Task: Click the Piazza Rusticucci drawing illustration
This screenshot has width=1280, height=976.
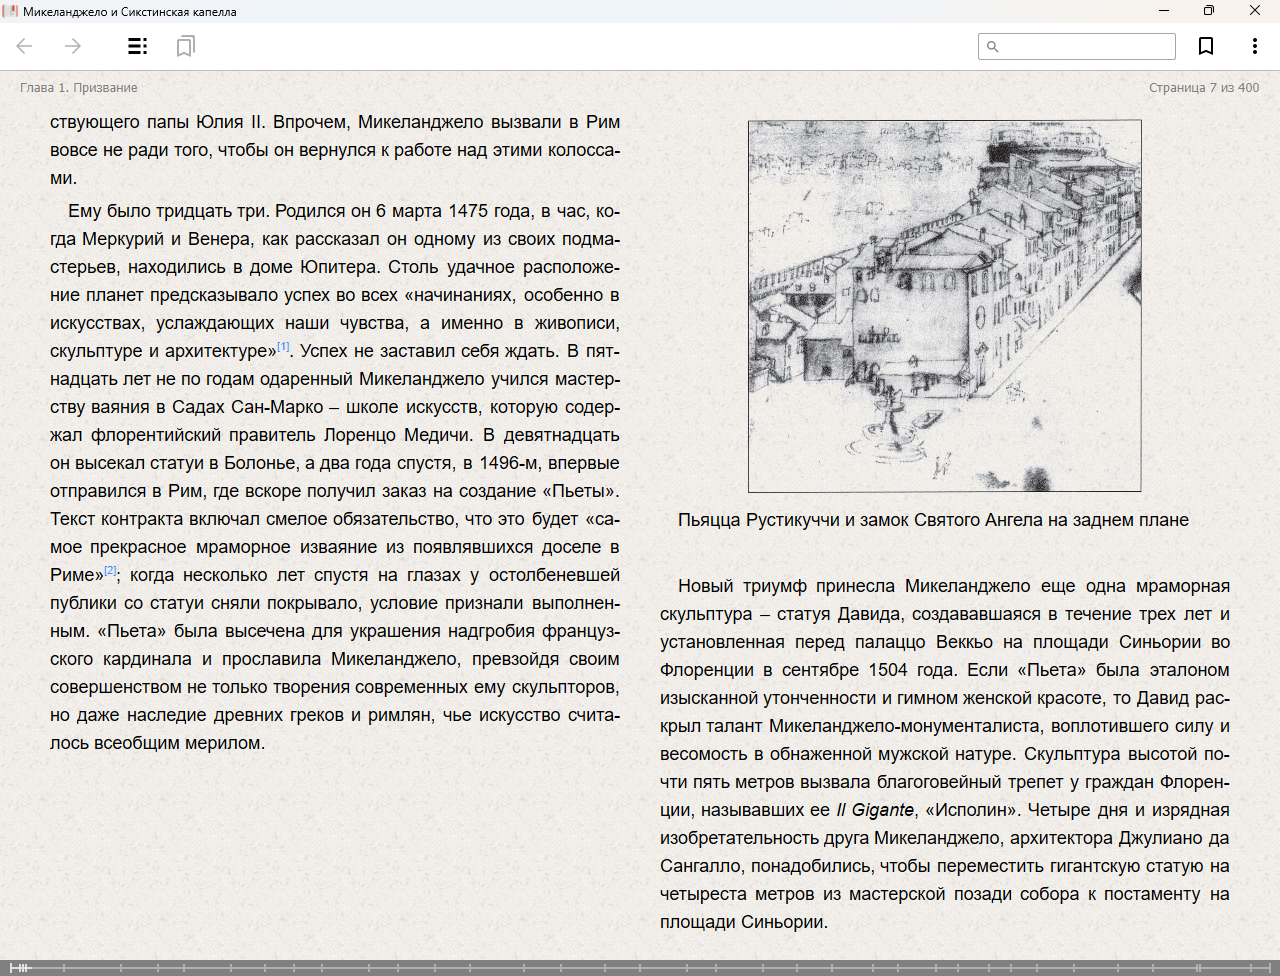Action: click(x=944, y=306)
